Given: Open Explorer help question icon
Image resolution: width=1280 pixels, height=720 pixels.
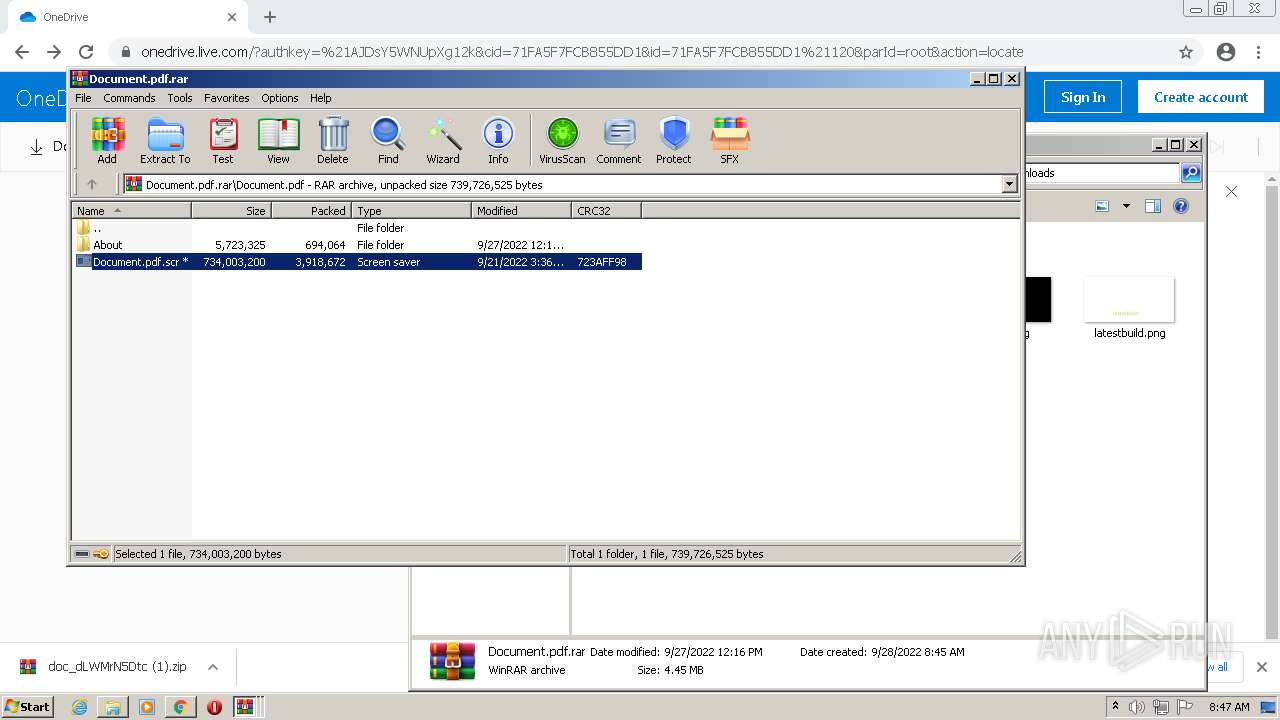Looking at the screenshot, I should point(1181,206).
